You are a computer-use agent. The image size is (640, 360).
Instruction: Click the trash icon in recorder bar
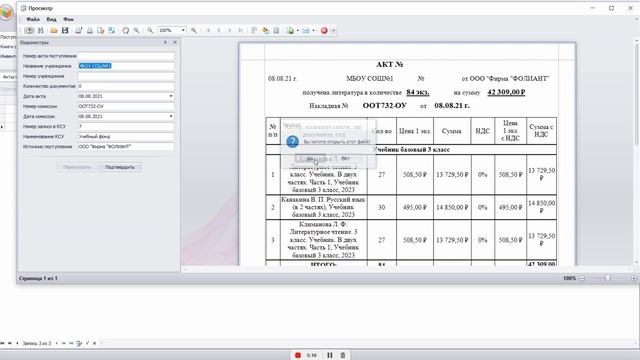[343, 355]
